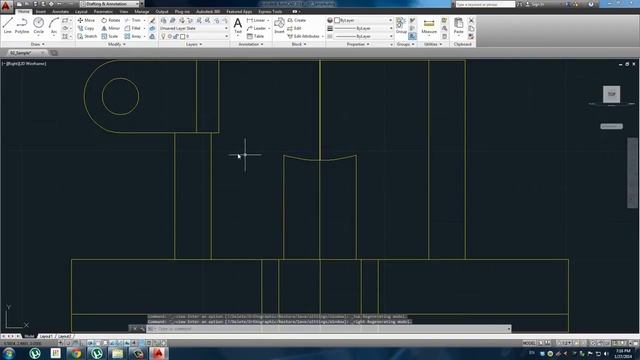
Task: Click the Mirror tool
Action: click(111, 28)
